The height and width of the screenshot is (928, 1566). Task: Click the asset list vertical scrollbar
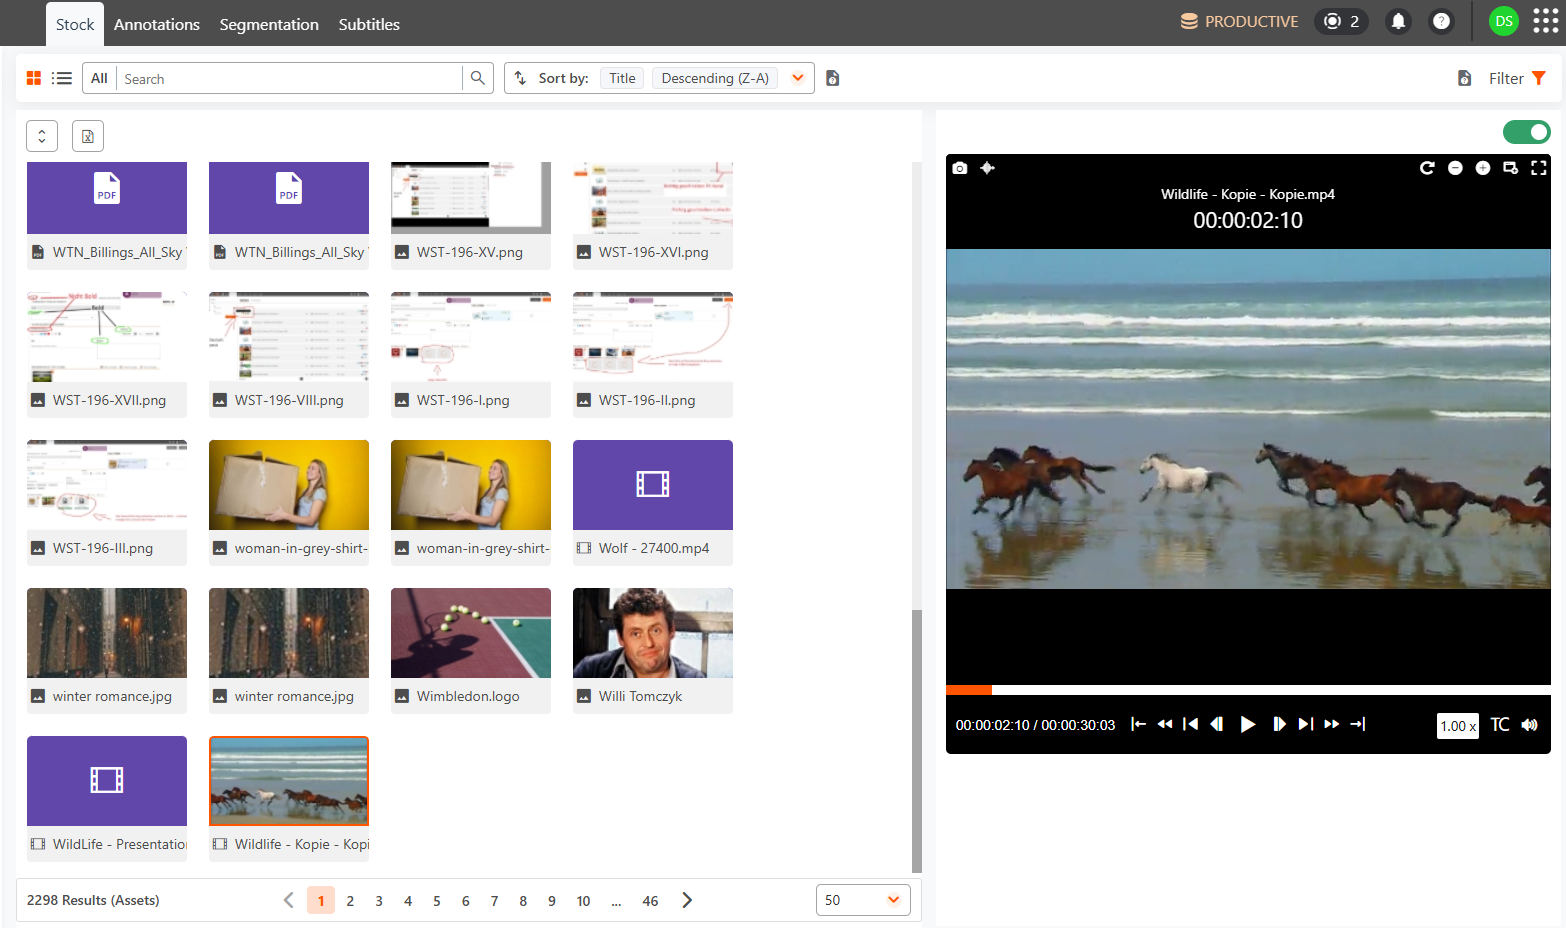click(x=917, y=740)
